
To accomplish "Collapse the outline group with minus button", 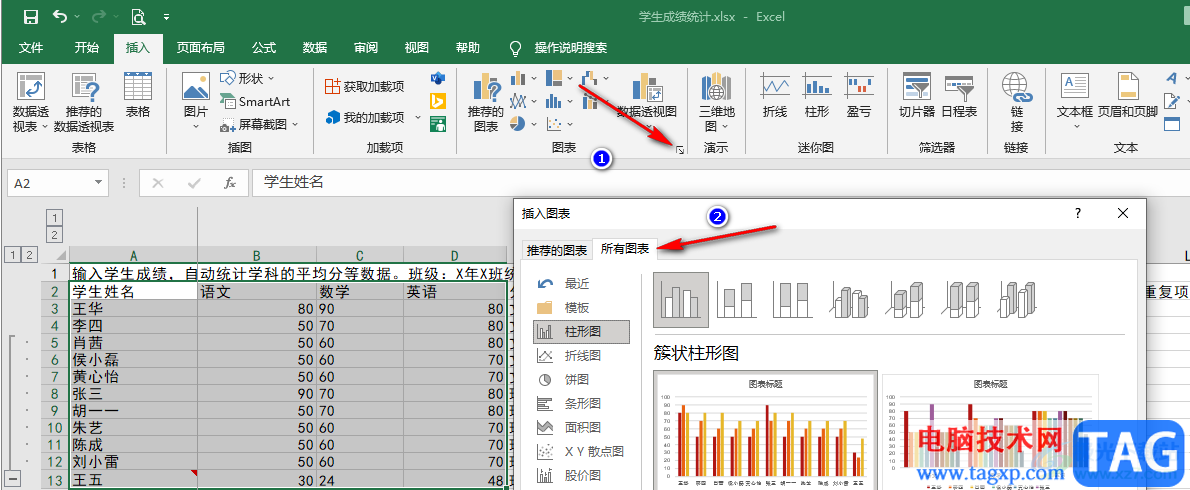I will click(x=14, y=479).
